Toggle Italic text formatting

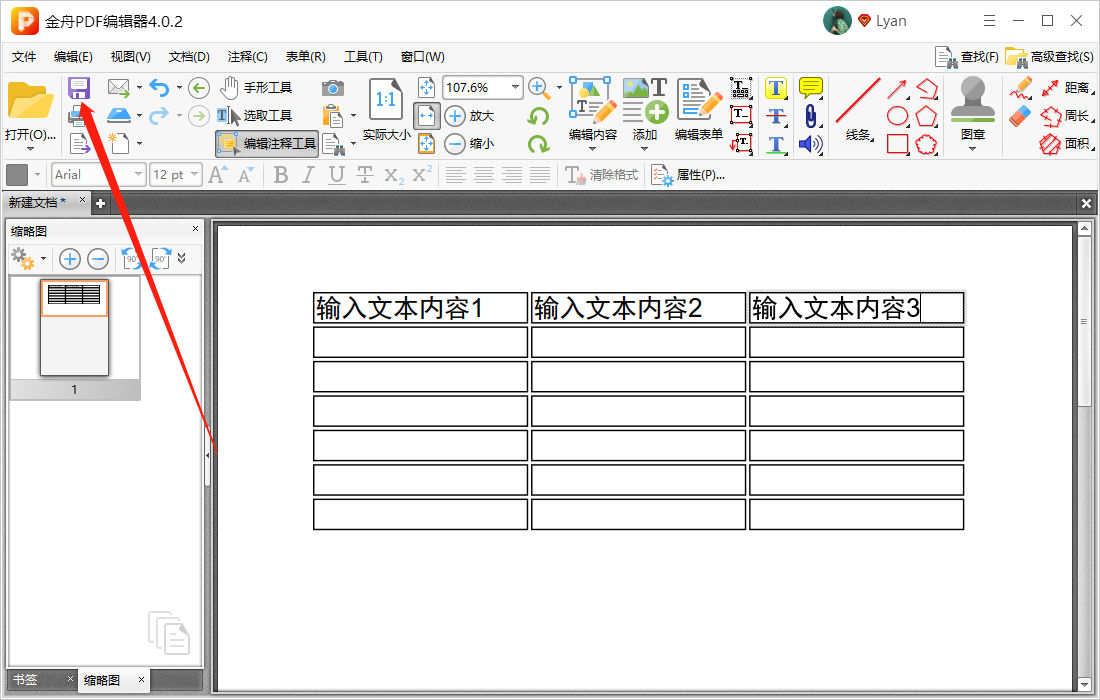(308, 175)
